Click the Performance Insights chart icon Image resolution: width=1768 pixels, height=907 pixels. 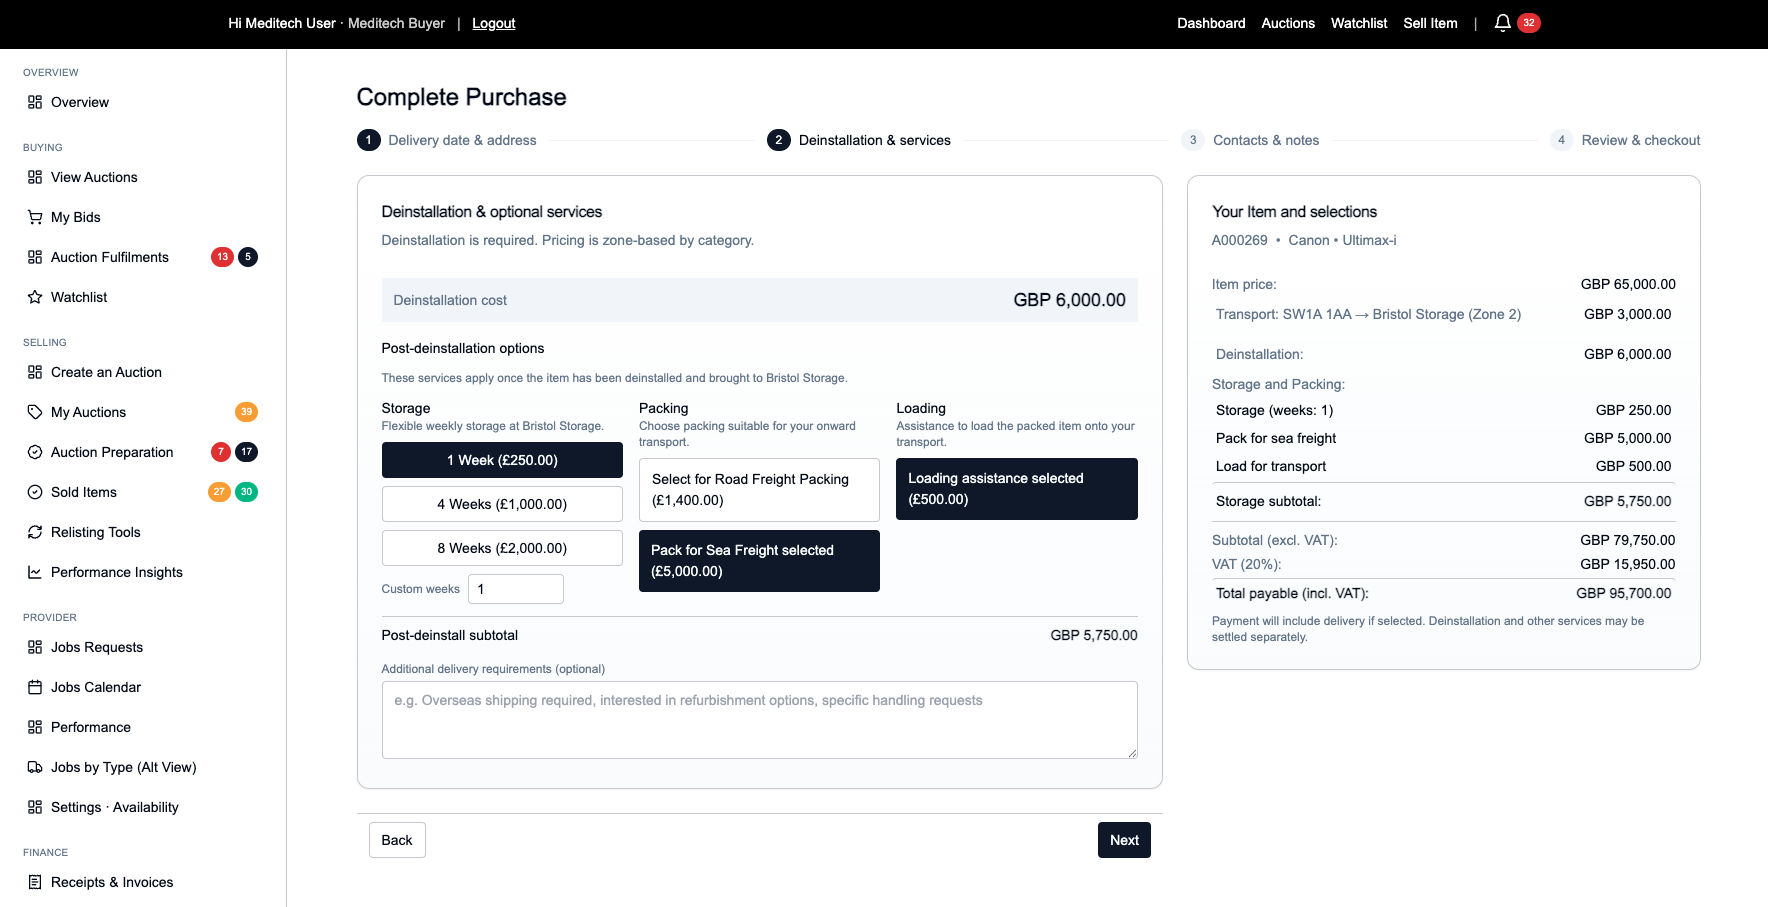(x=35, y=572)
